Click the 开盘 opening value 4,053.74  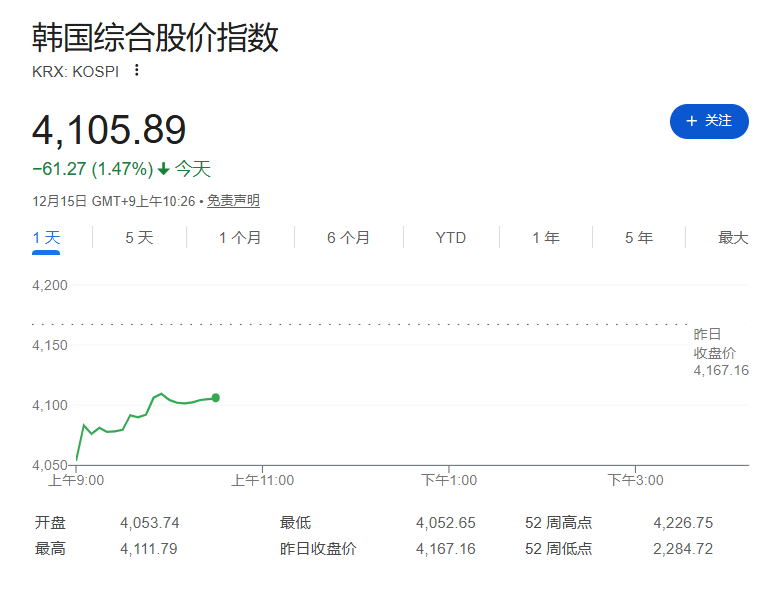[x=149, y=522]
